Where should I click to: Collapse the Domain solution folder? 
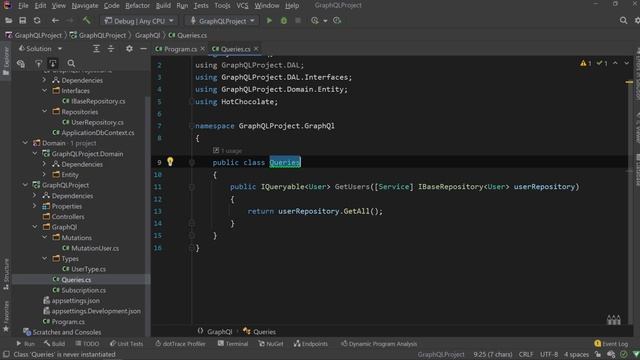click(25, 143)
